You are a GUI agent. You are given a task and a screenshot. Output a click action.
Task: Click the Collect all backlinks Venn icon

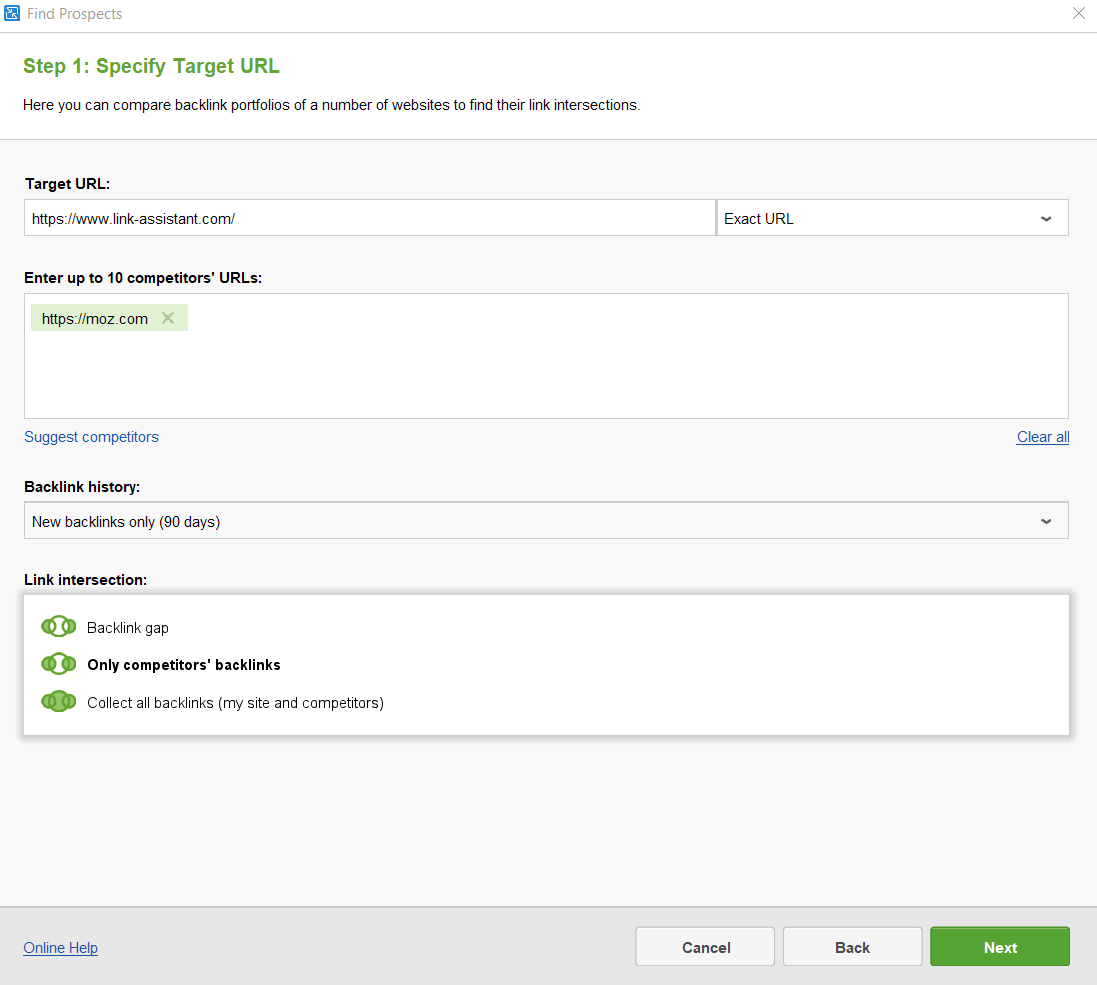point(59,701)
